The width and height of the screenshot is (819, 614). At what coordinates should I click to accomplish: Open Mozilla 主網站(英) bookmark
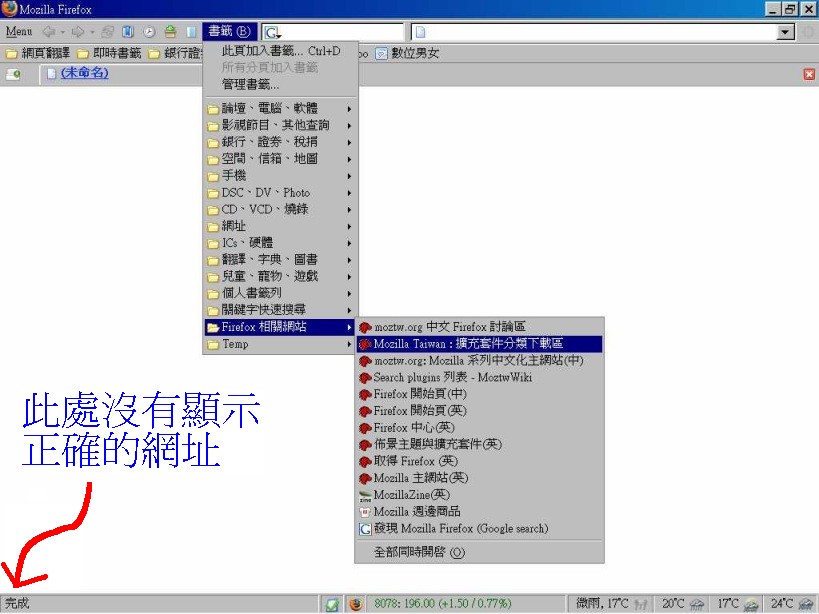479,478
